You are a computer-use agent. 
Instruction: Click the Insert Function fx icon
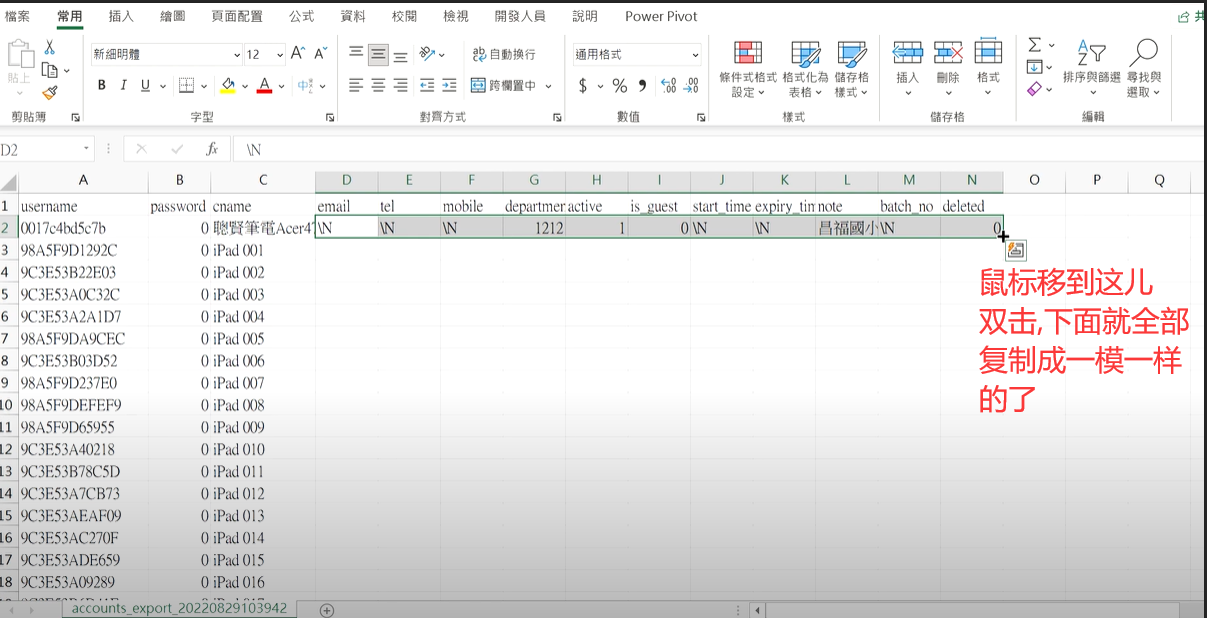tap(211, 149)
